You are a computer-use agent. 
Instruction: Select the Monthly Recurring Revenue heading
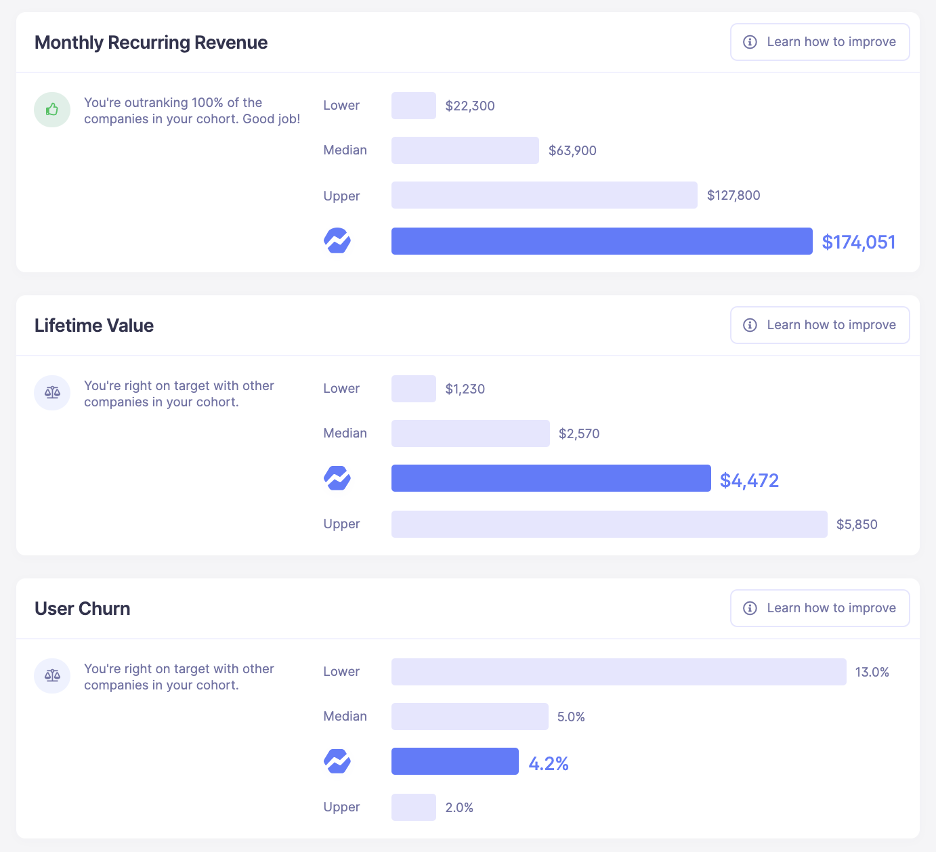click(x=151, y=42)
